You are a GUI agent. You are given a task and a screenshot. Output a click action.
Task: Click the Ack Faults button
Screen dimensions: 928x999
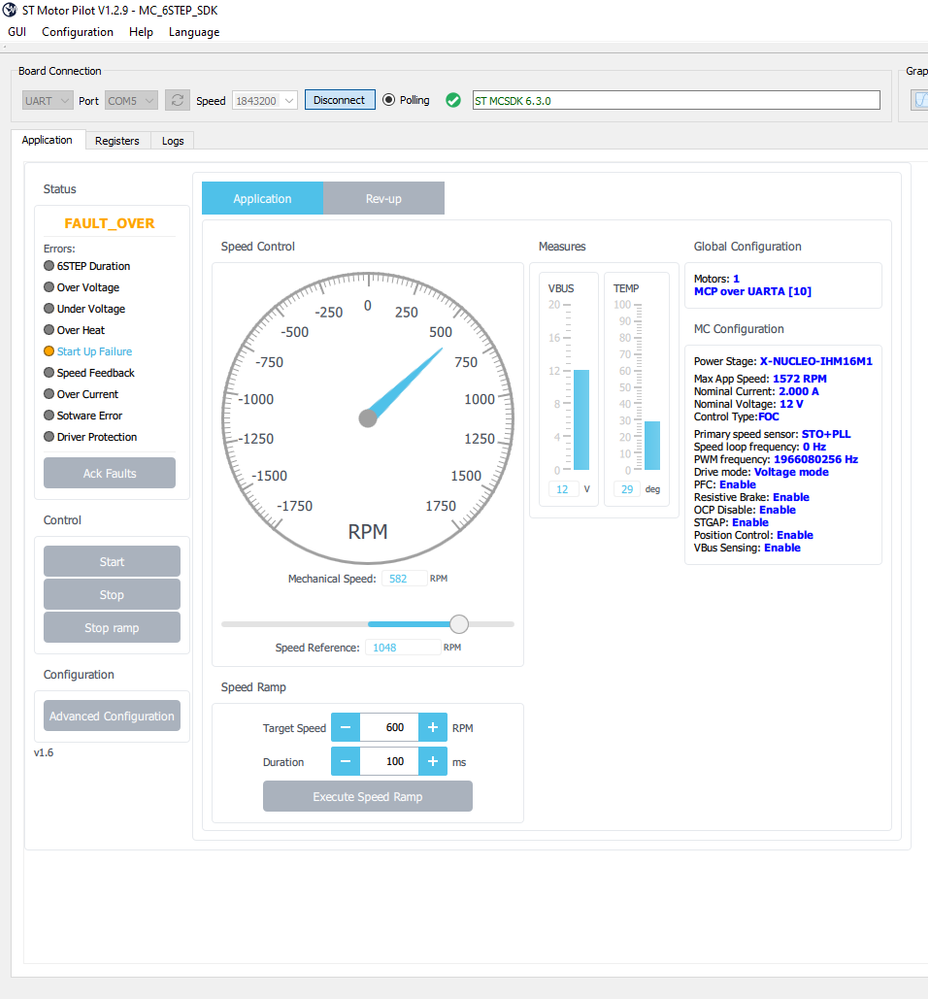[110, 473]
